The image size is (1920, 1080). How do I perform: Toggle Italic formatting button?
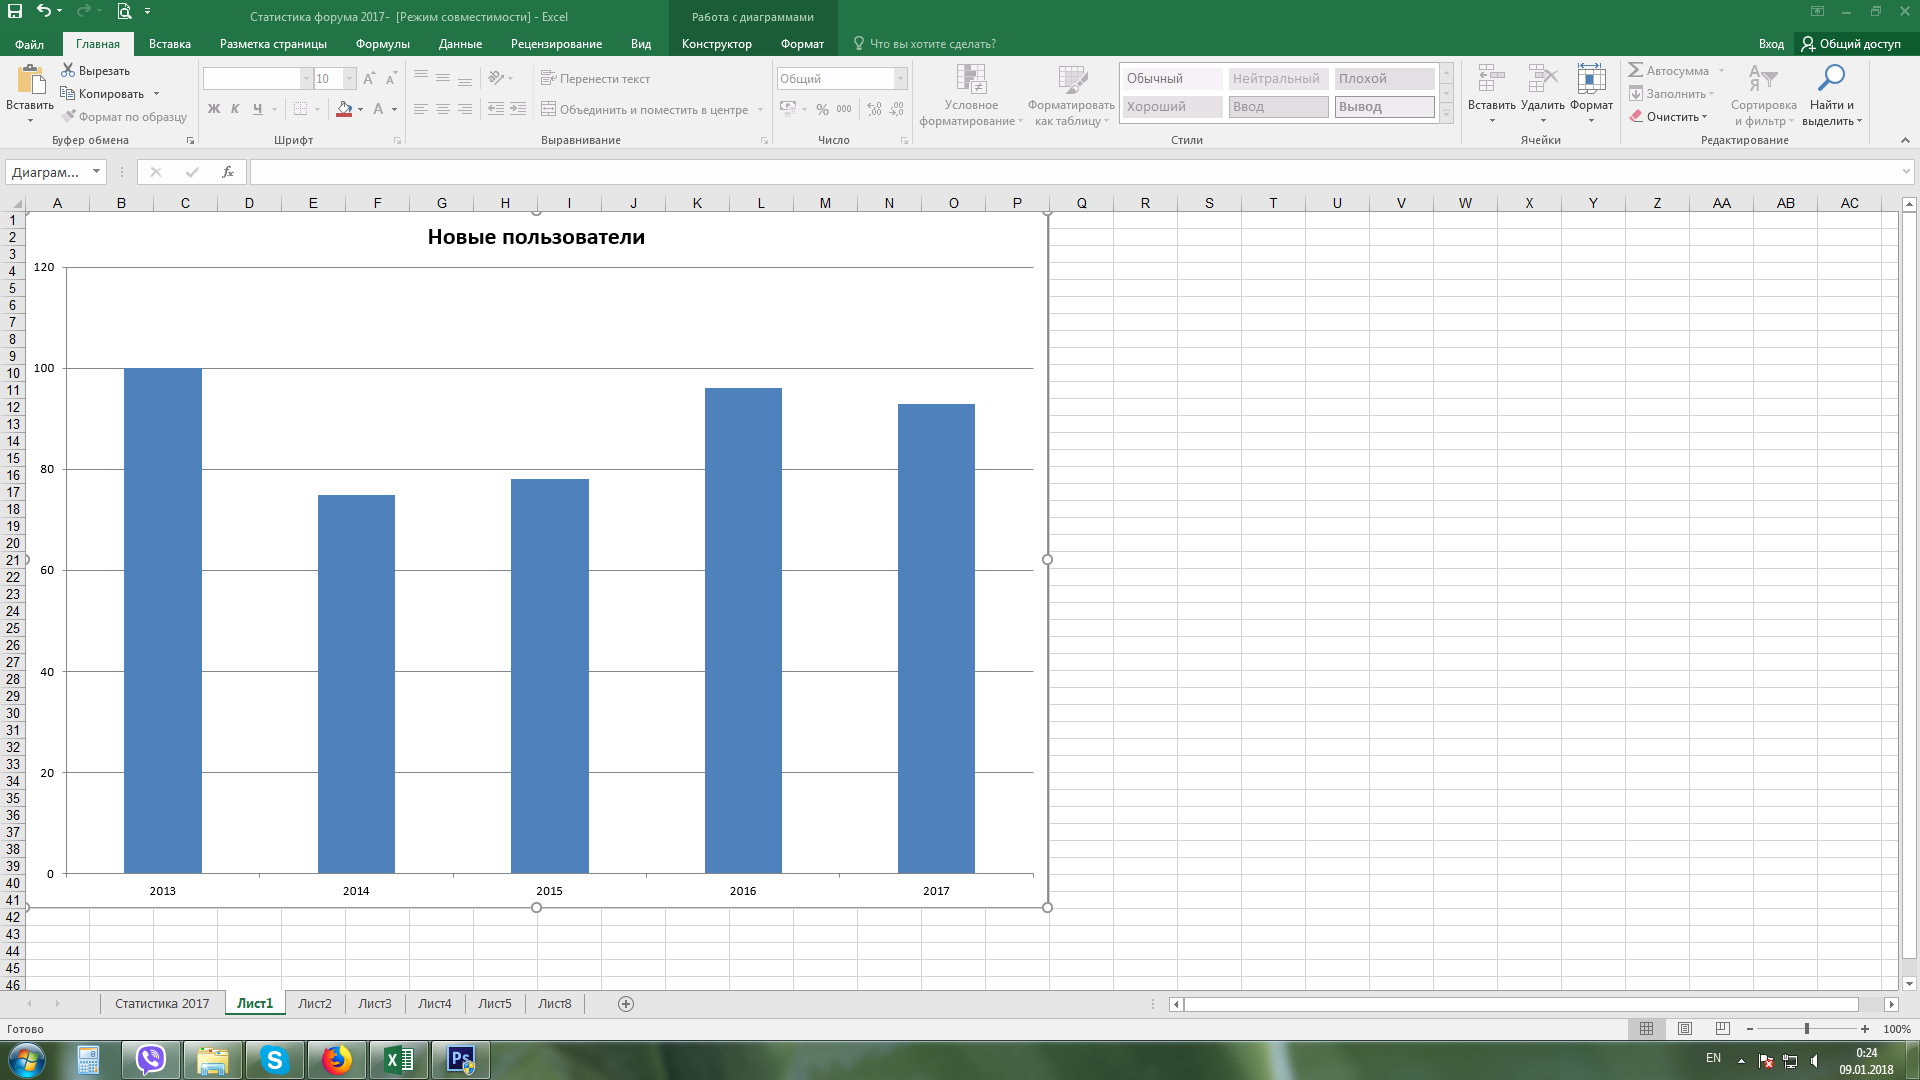[x=235, y=109]
